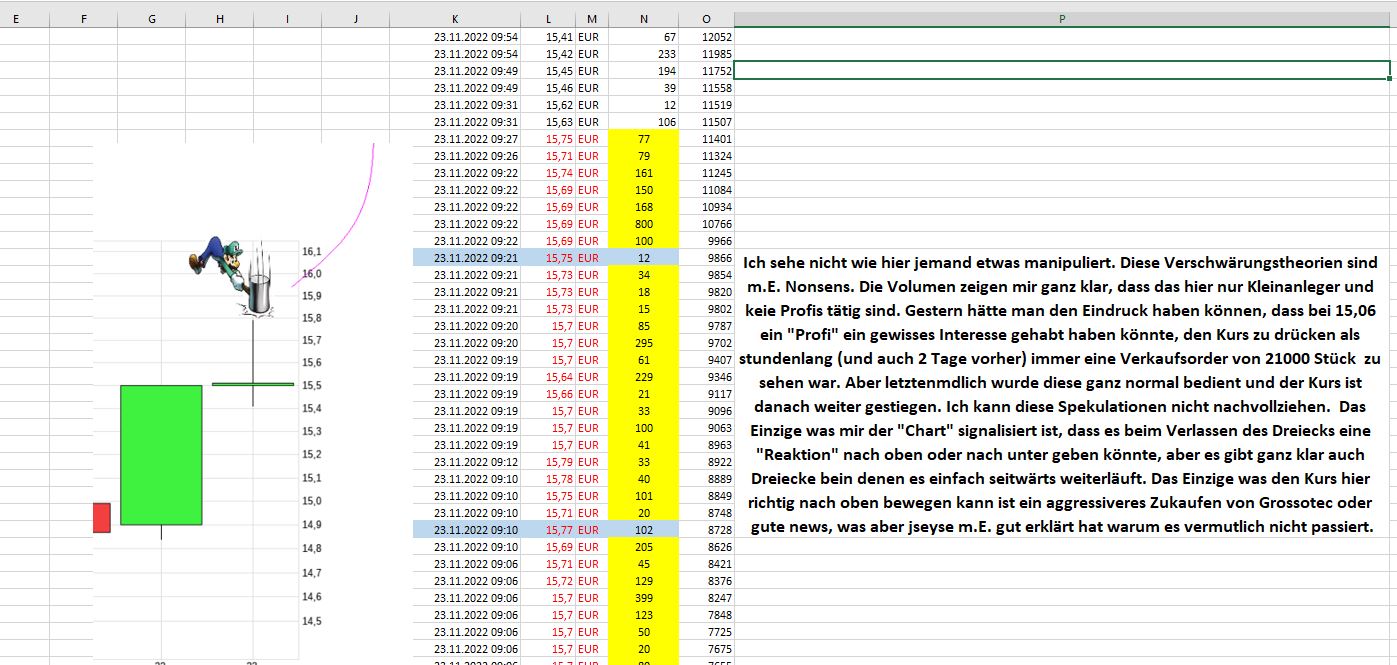Viewport: 1397px width, 665px height.
Task: Select the cell showing 12052
Action: click(706, 37)
